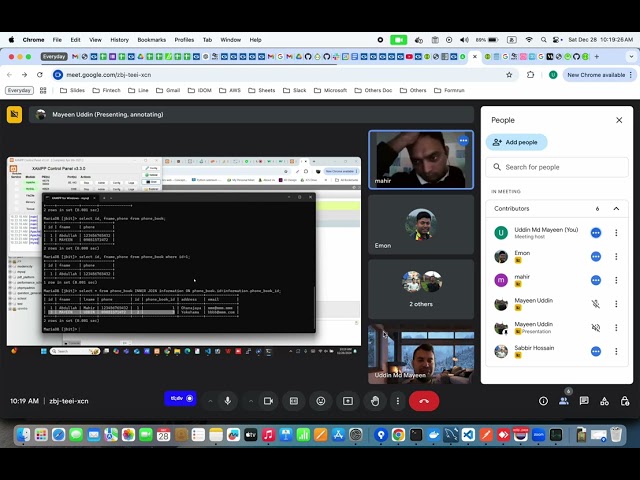The image size is (640, 480).
Task: Click the stop annotating yellow icon
Action: click(x=14, y=115)
